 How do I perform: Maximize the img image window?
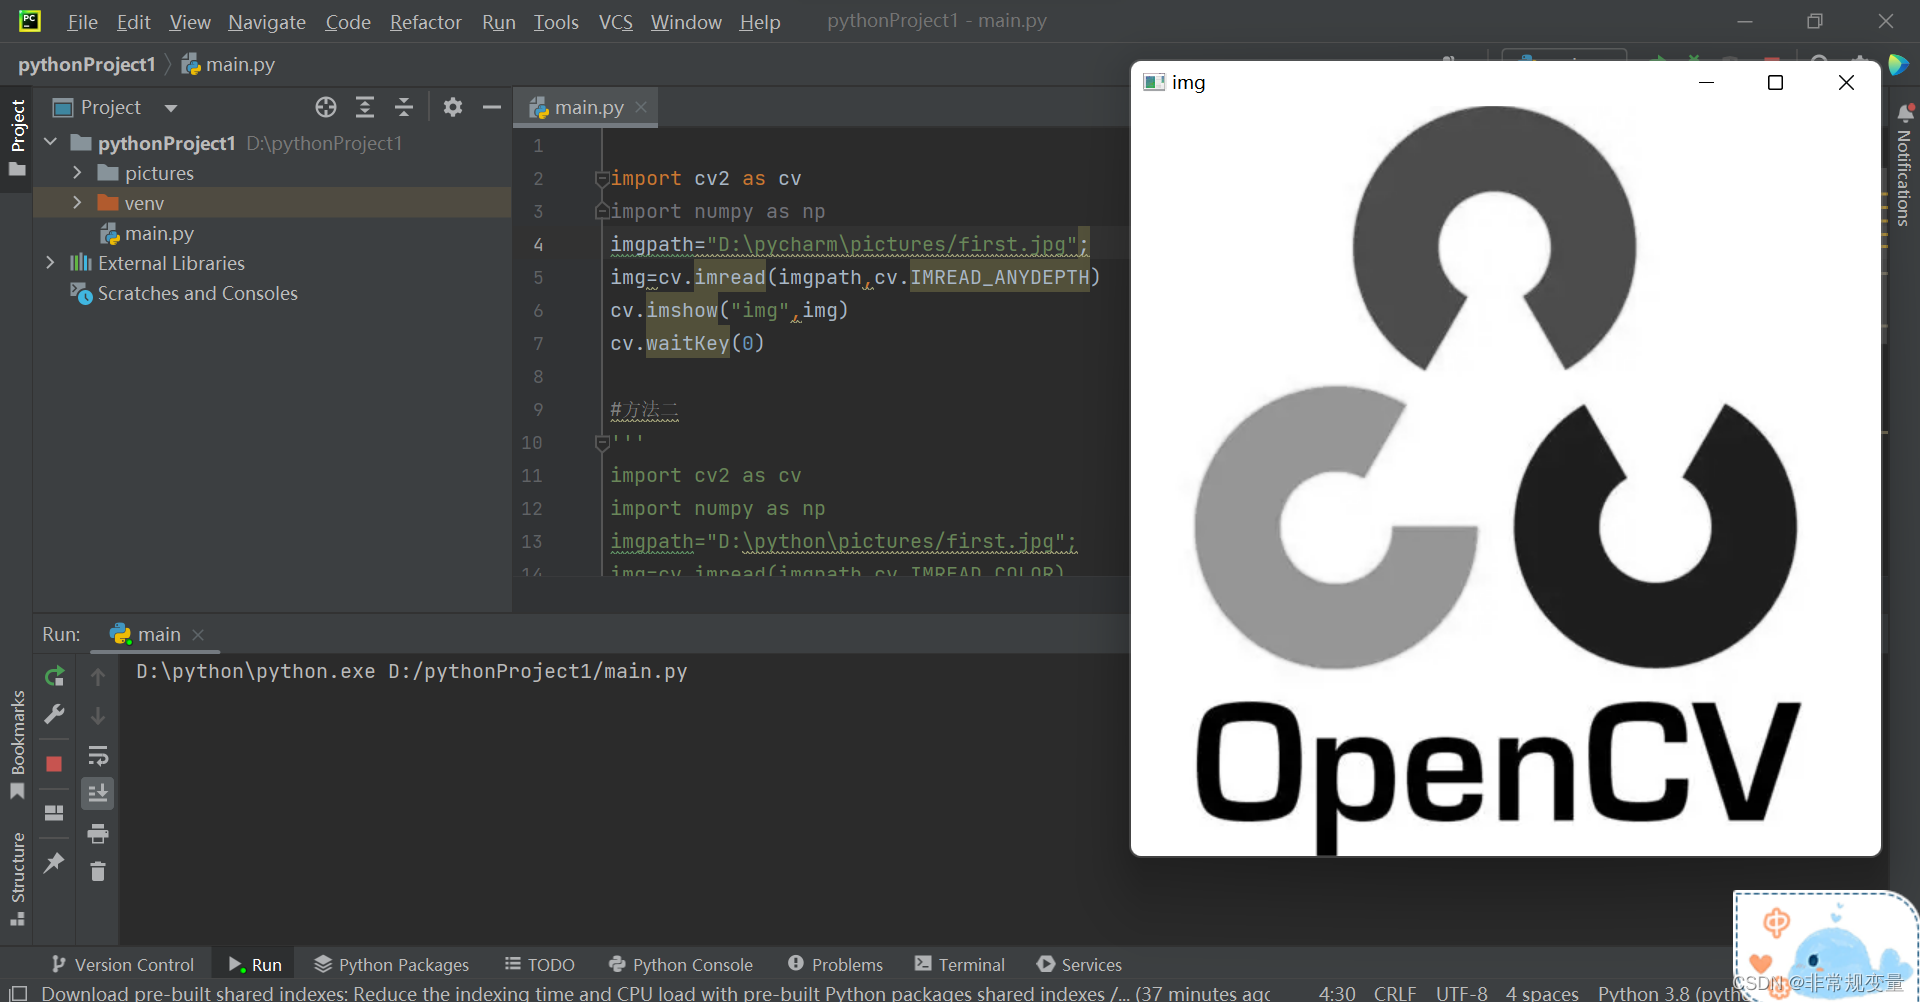[1775, 82]
